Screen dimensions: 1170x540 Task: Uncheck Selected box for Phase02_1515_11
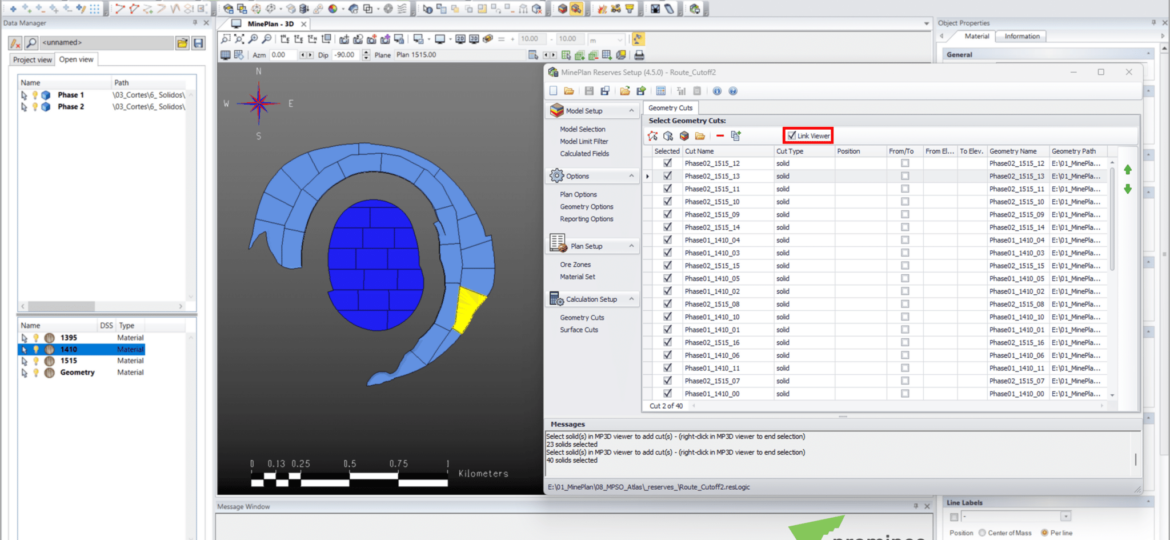coord(668,189)
